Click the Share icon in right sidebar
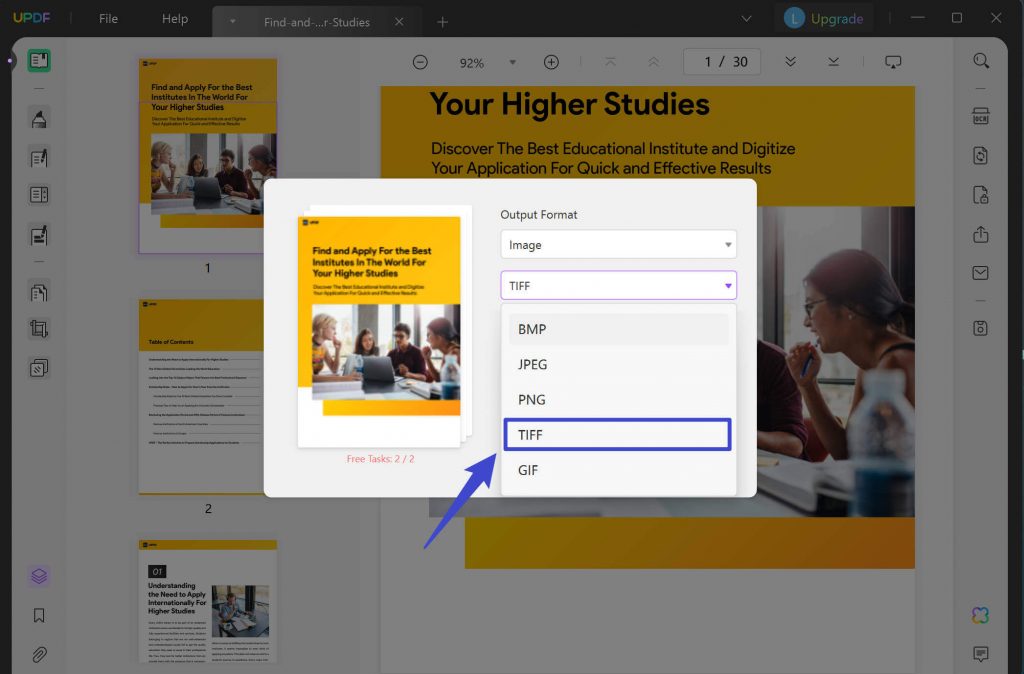This screenshot has height=674, width=1024. click(979, 235)
